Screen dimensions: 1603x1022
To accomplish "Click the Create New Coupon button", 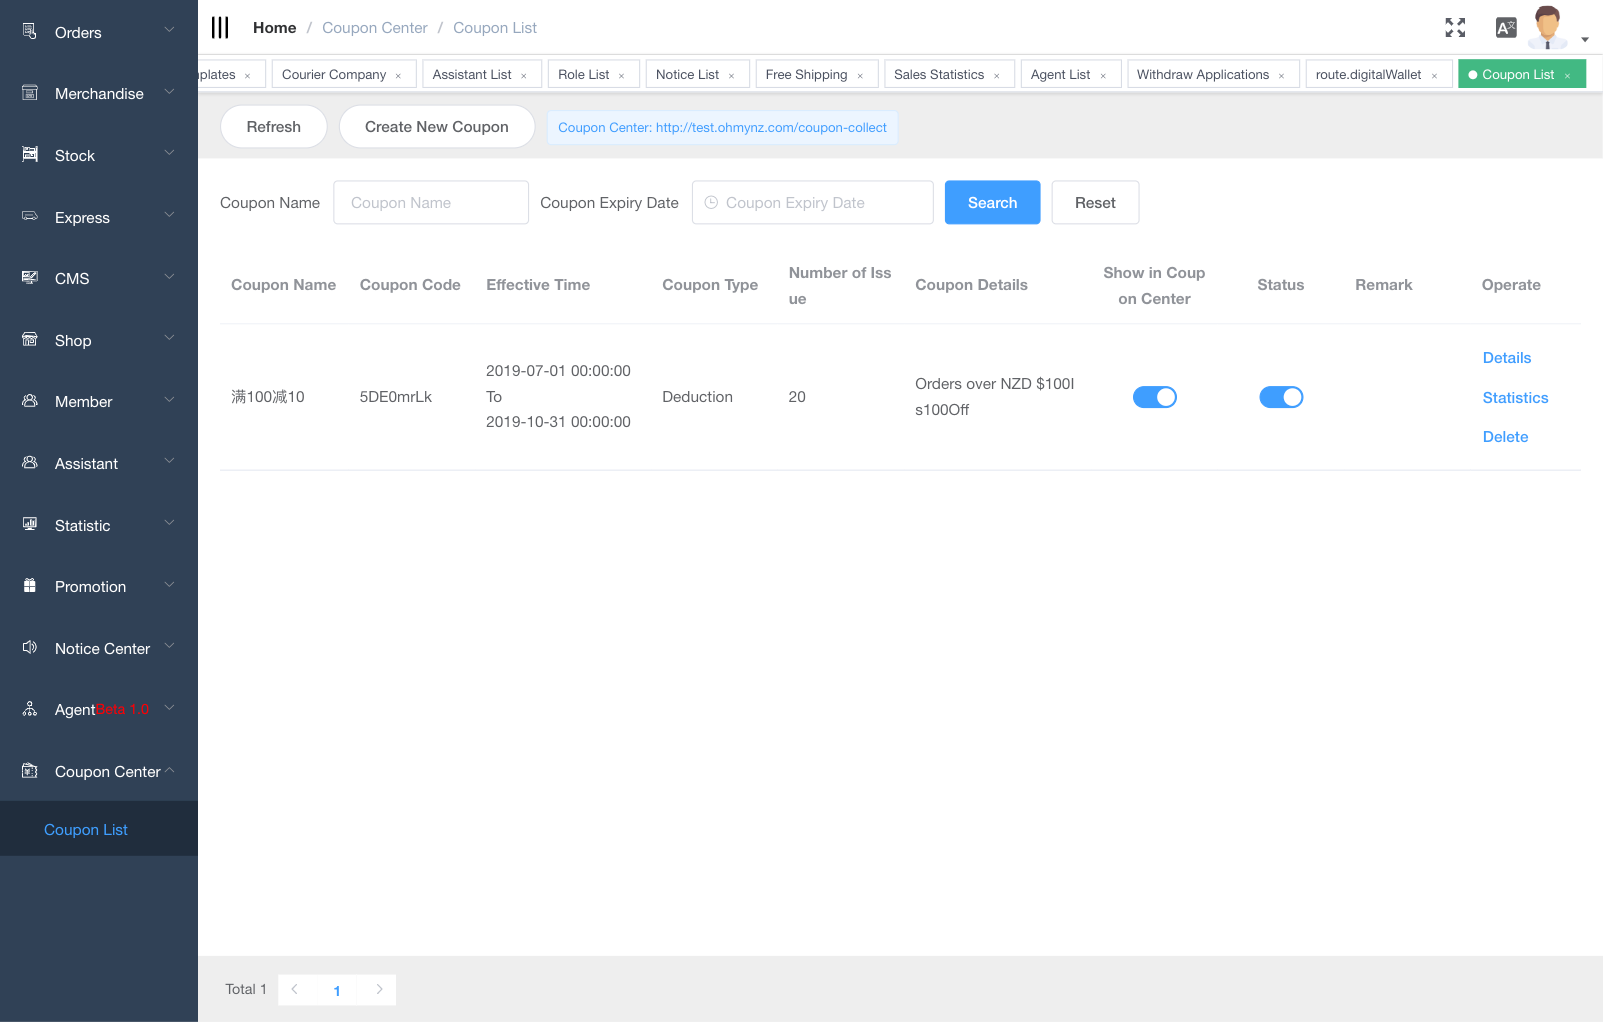I will click(437, 126).
